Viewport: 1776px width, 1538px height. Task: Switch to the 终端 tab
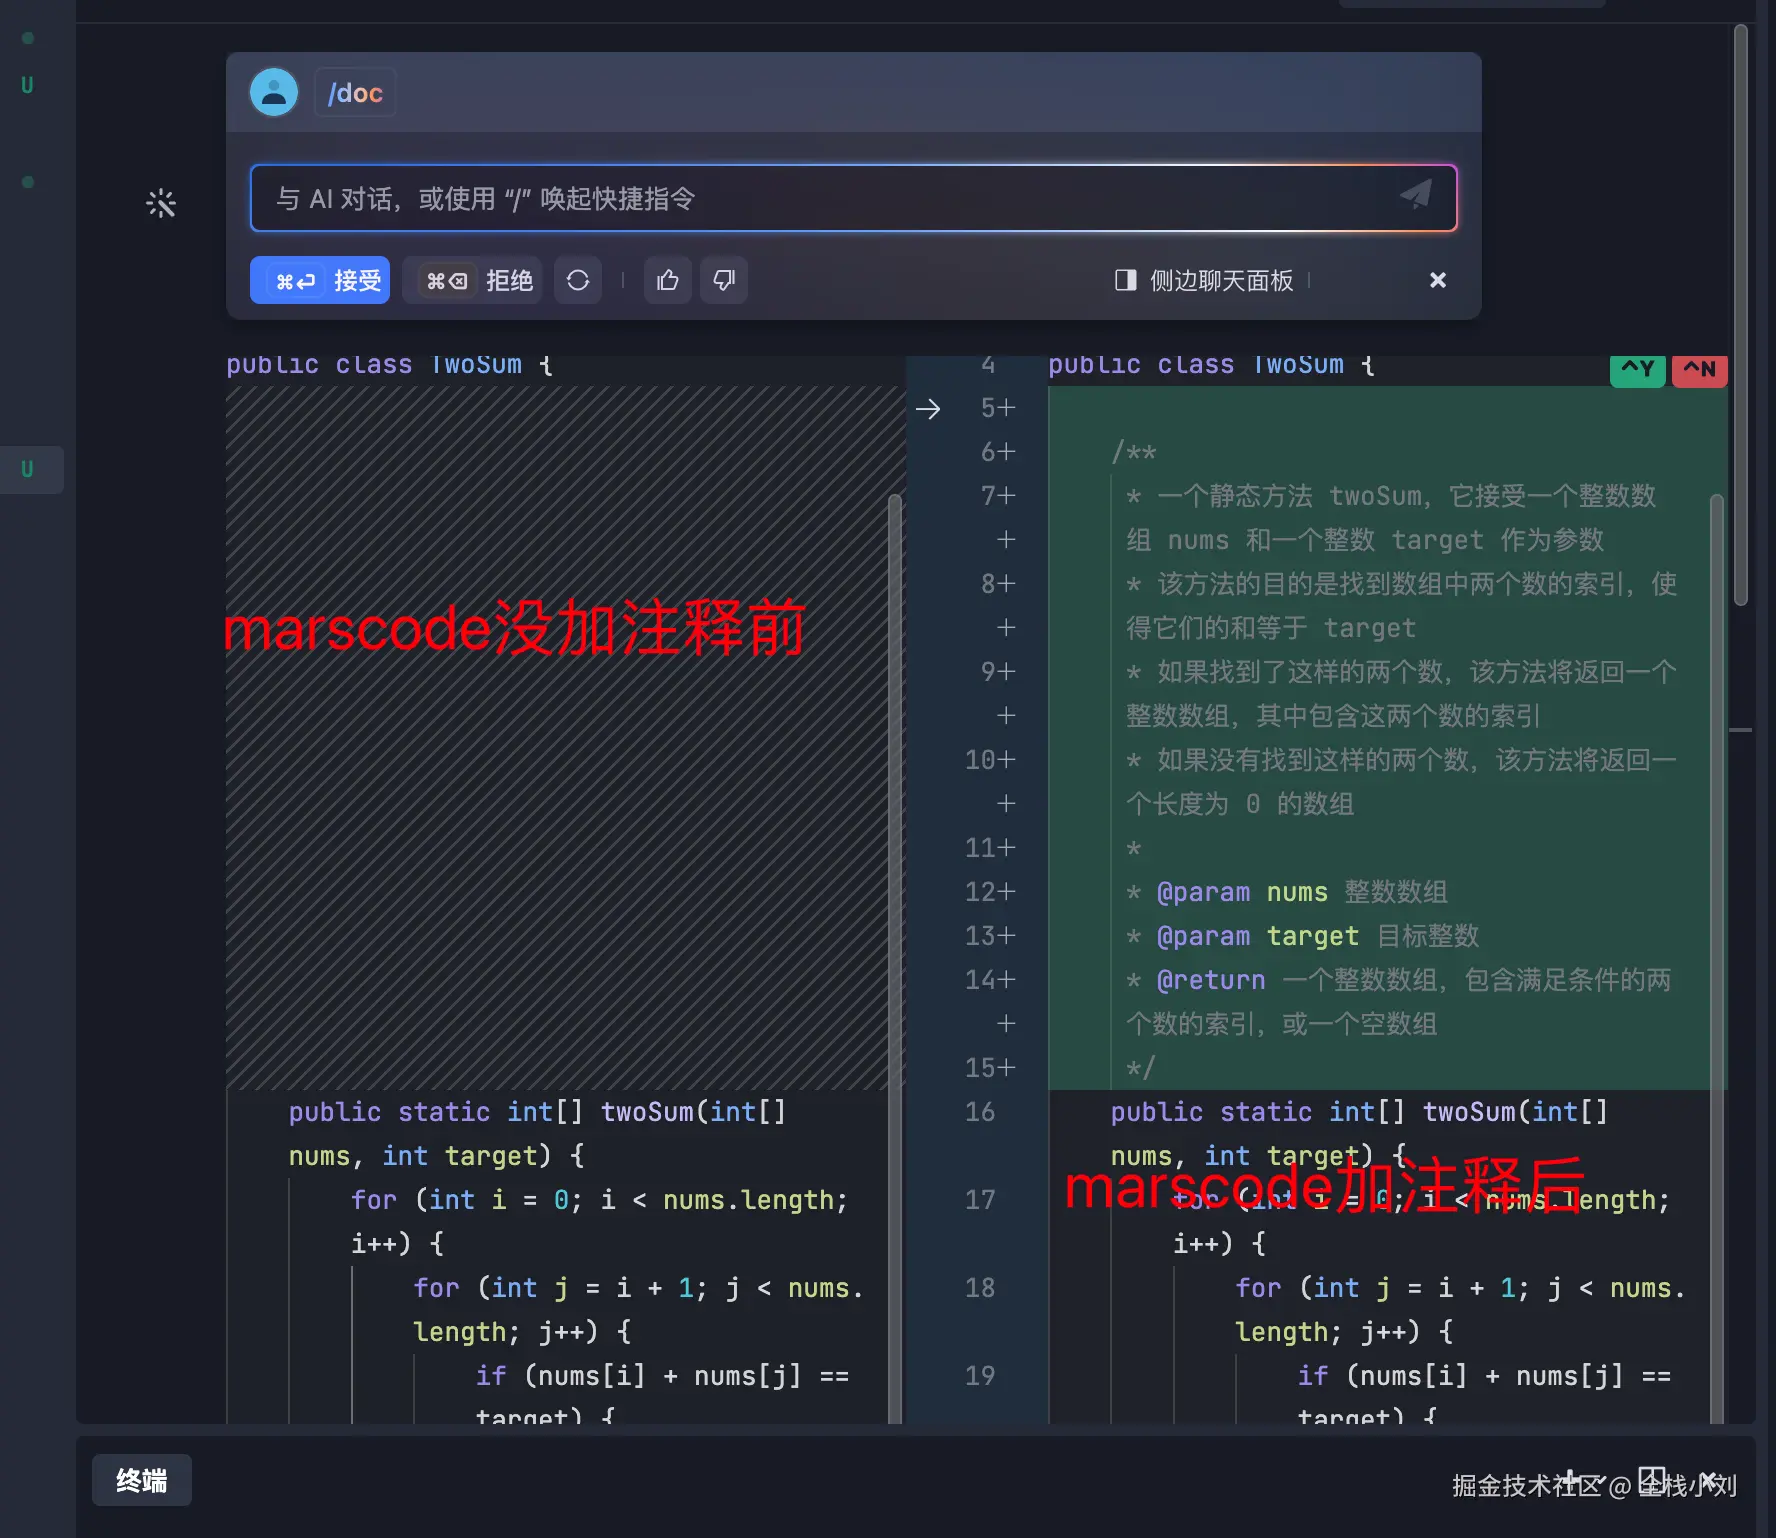pyautogui.click(x=142, y=1480)
